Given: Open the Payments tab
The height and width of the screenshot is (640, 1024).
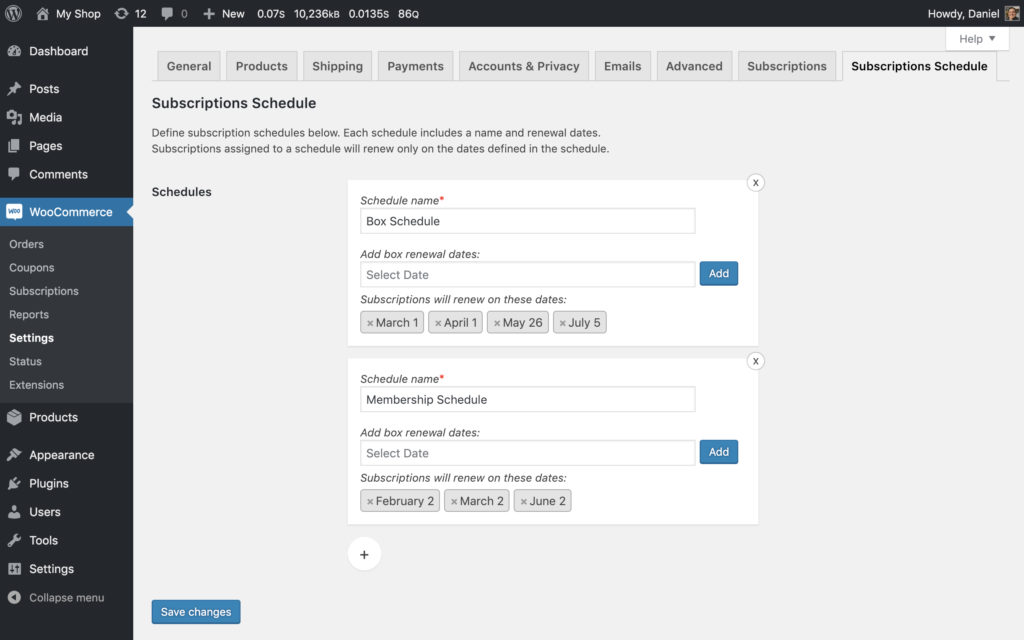Looking at the screenshot, I should tap(415, 66).
